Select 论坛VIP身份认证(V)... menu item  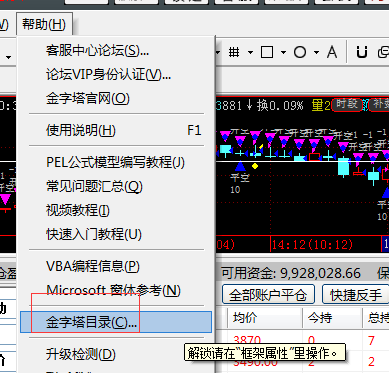(x=116, y=74)
